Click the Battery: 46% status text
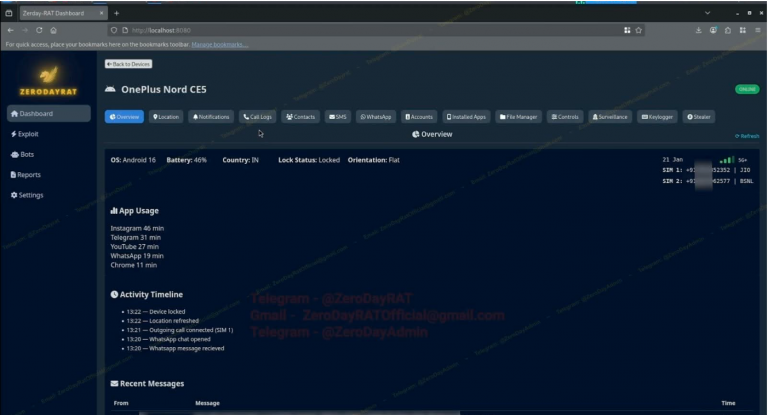Viewport: 768px width, 415px height. [x=187, y=160]
